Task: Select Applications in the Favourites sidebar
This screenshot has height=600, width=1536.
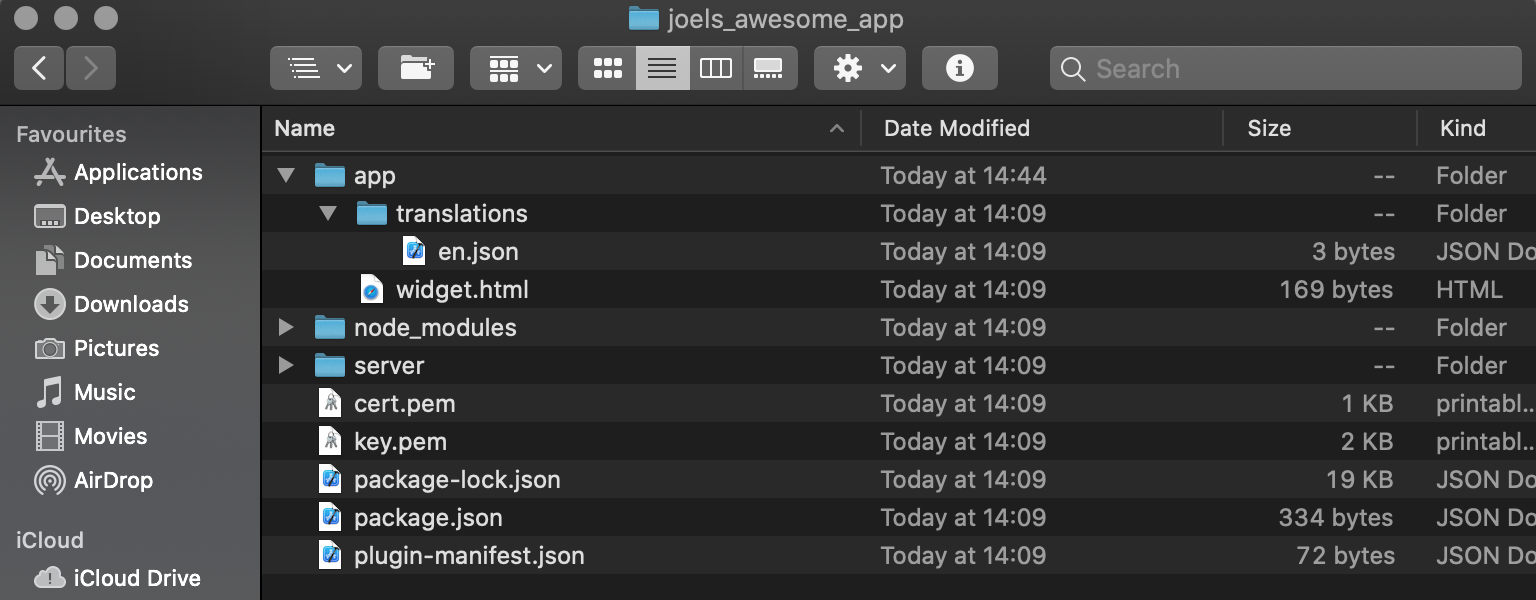Action: [137, 172]
